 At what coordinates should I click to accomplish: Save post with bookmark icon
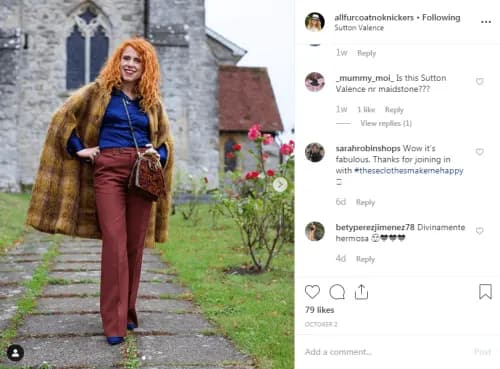pyautogui.click(x=485, y=292)
